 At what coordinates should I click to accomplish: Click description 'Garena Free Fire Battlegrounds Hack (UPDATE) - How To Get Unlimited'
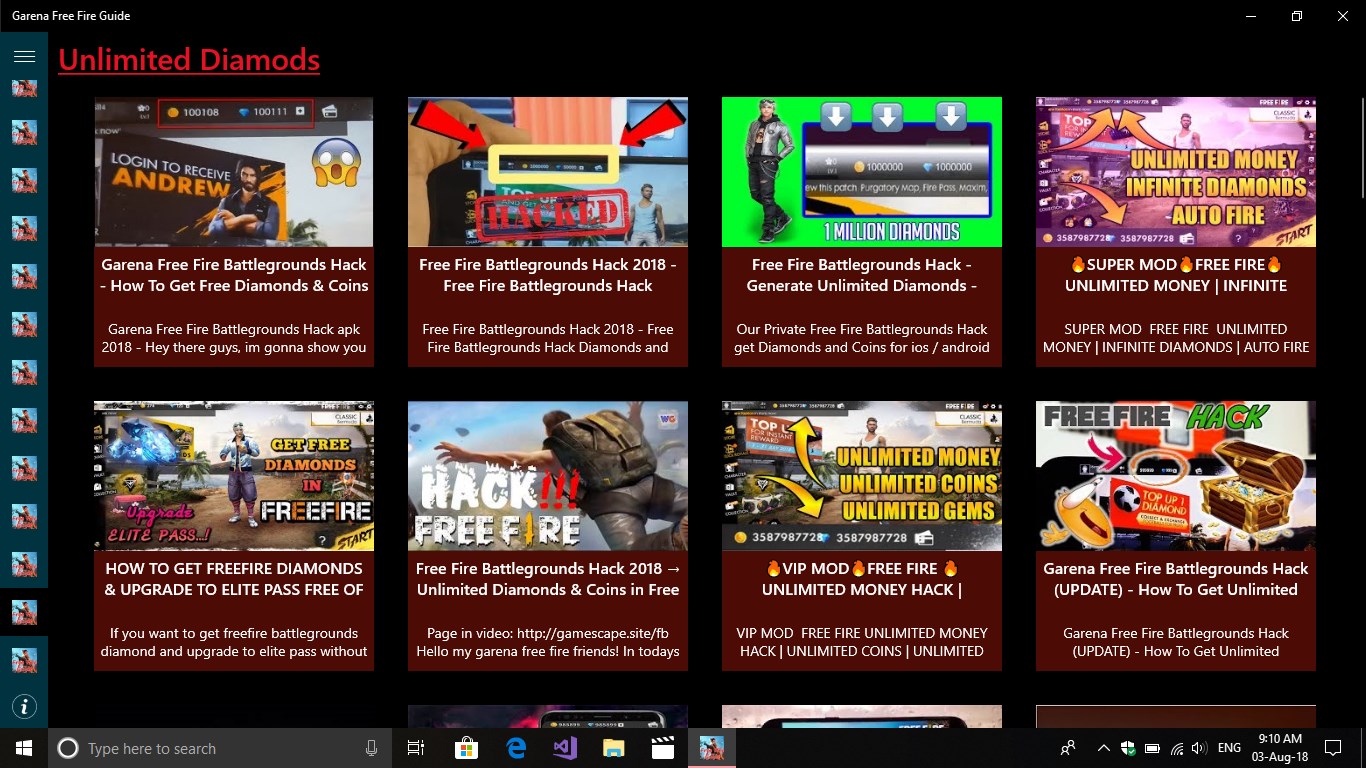(1176, 642)
